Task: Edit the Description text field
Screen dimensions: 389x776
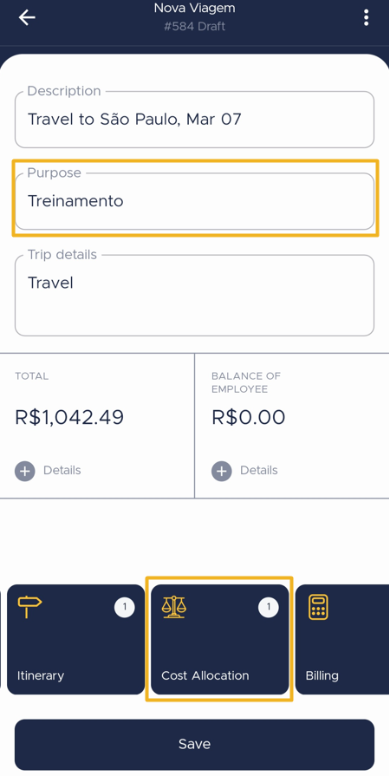Action: click(x=194, y=119)
